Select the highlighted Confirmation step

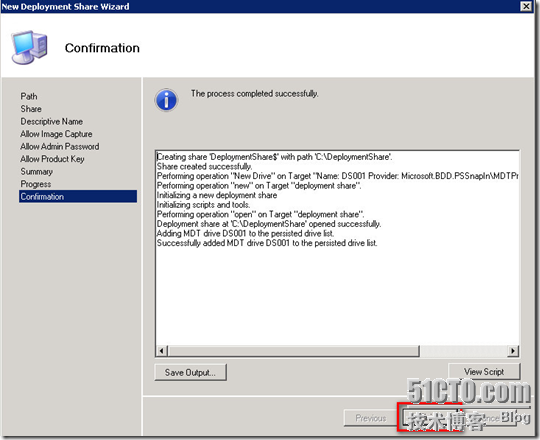point(78,196)
